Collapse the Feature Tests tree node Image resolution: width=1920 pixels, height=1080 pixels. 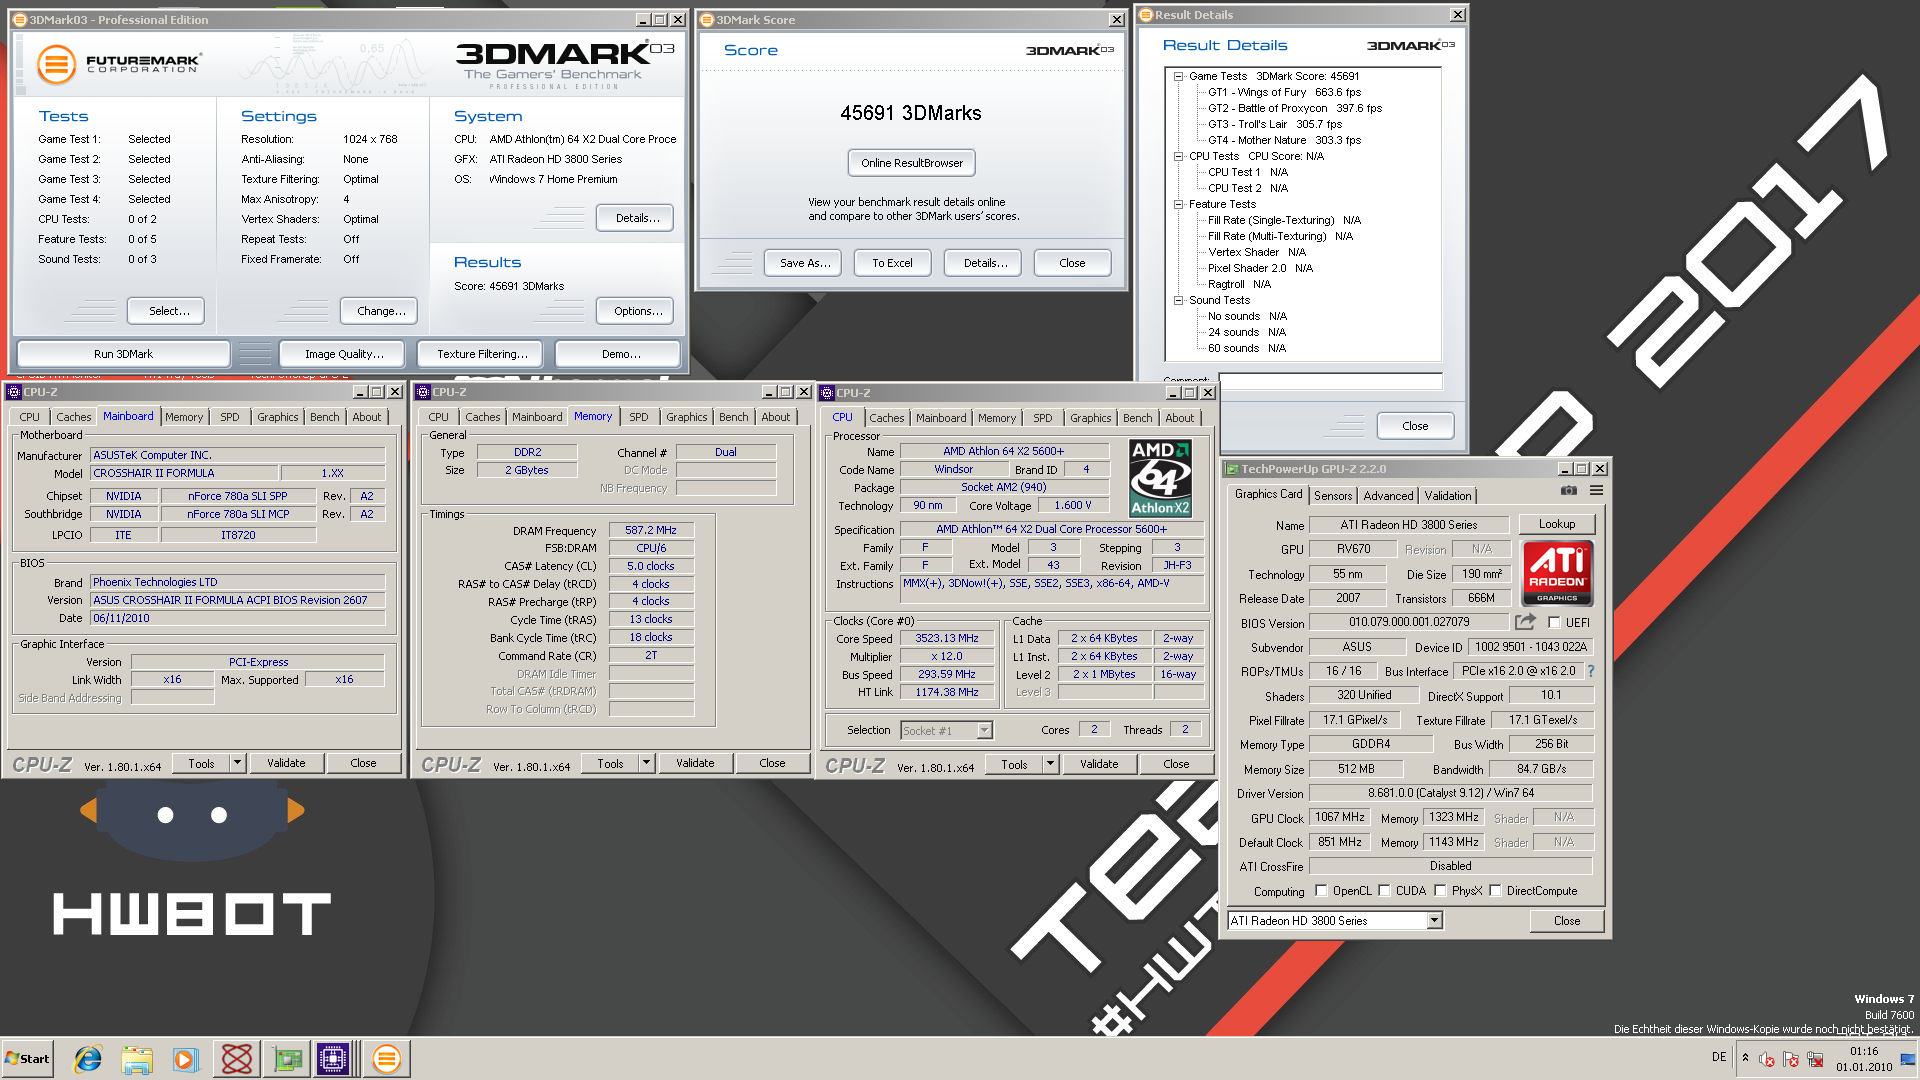coord(1179,204)
